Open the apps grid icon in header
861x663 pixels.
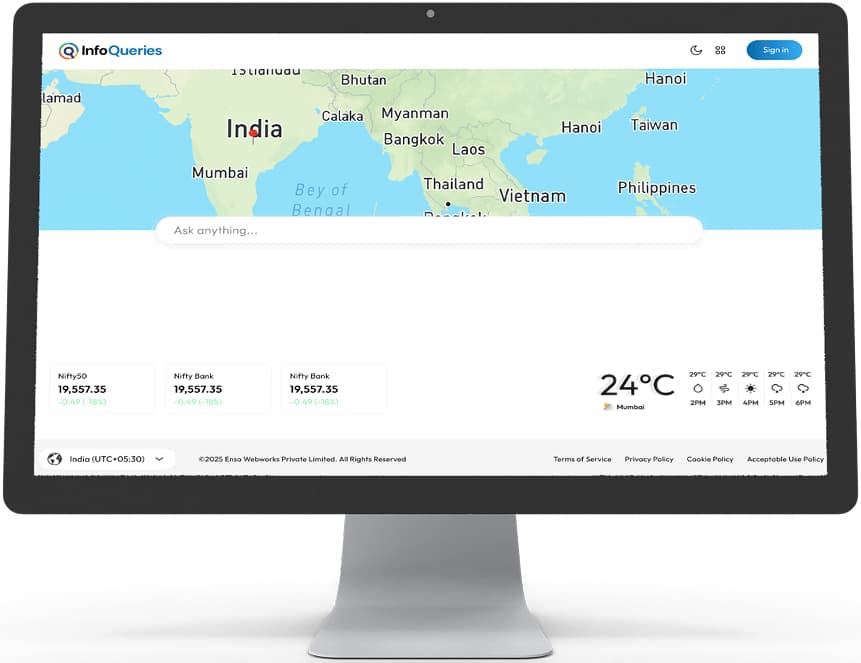coord(720,49)
